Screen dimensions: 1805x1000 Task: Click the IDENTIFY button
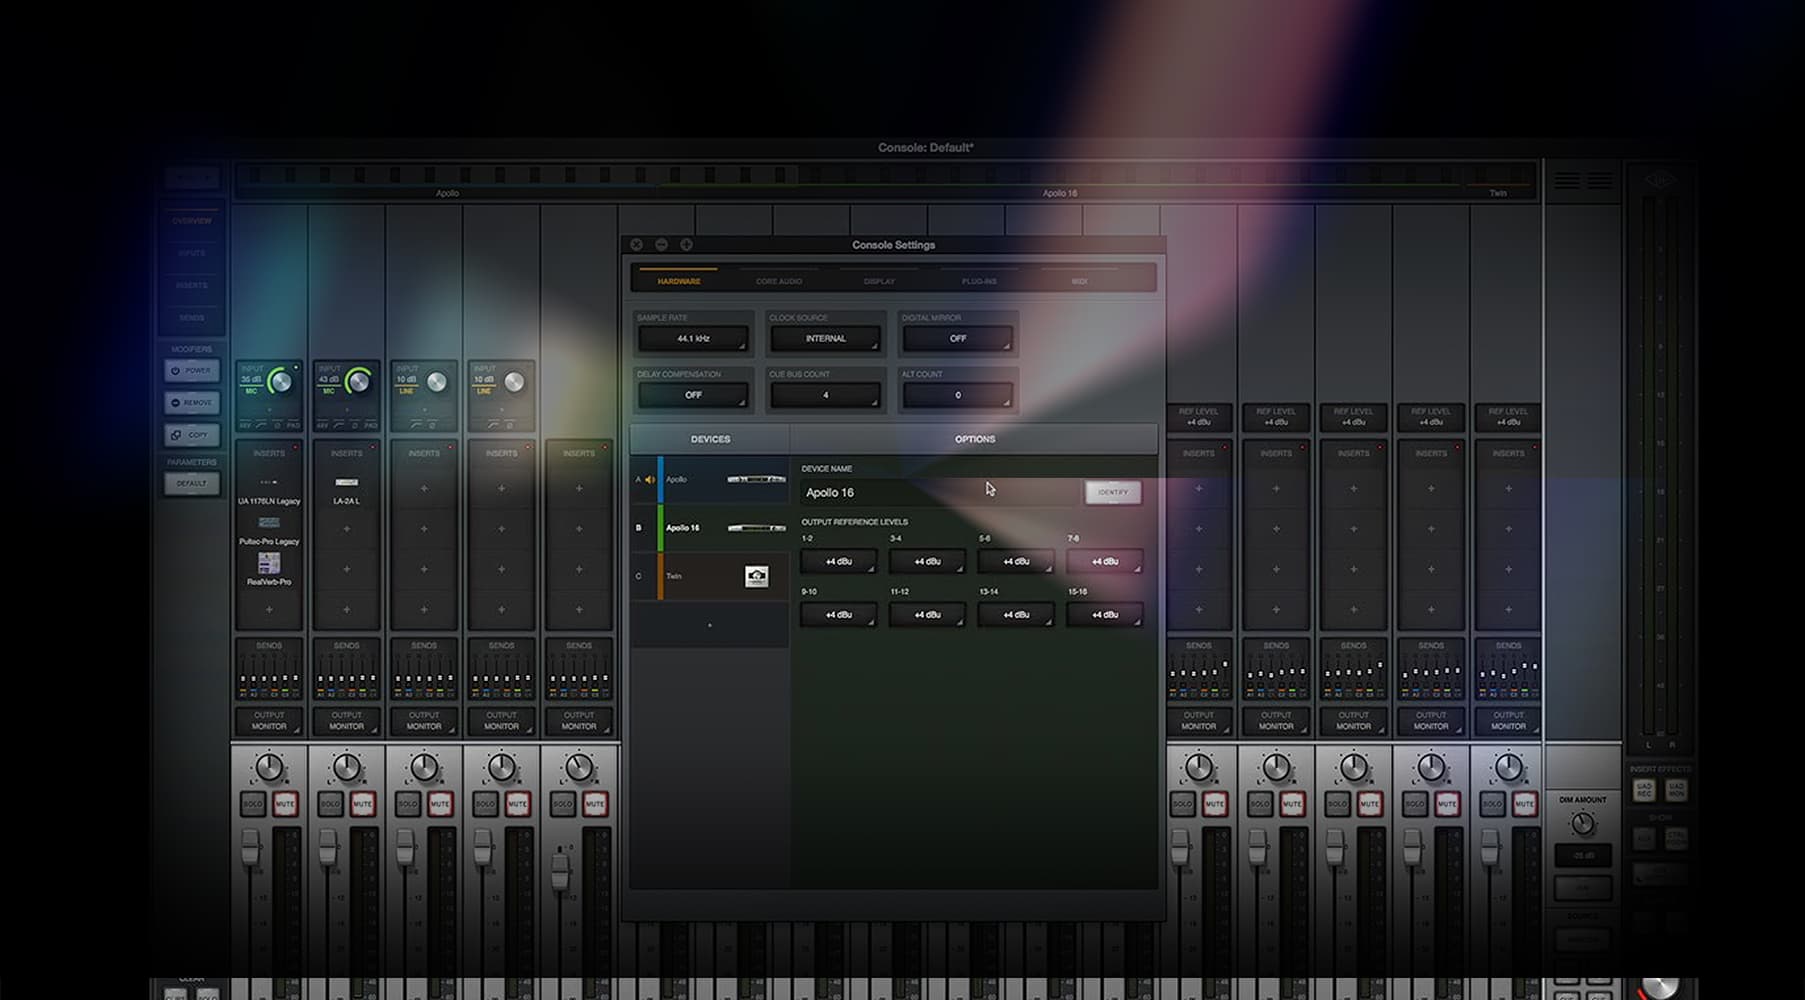pyautogui.click(x=1113, y=492)
